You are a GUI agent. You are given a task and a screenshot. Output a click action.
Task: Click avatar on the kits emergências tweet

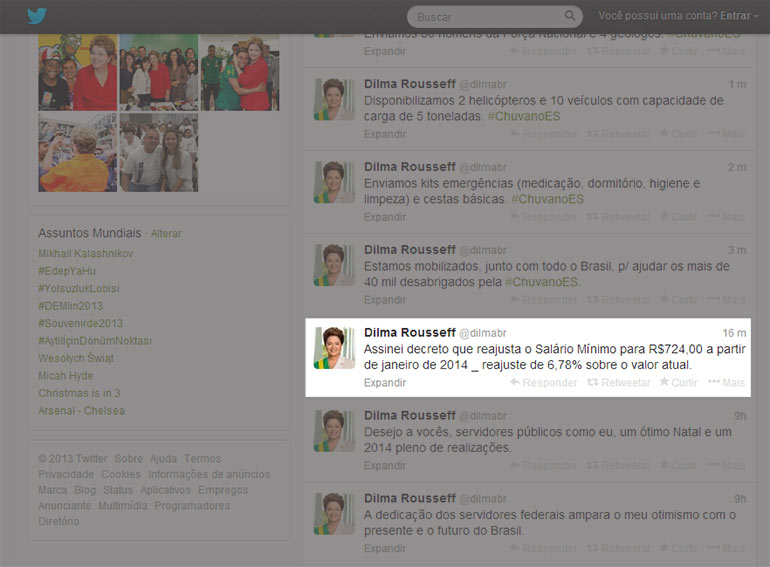pyautogui.click(x=335, y=182)
